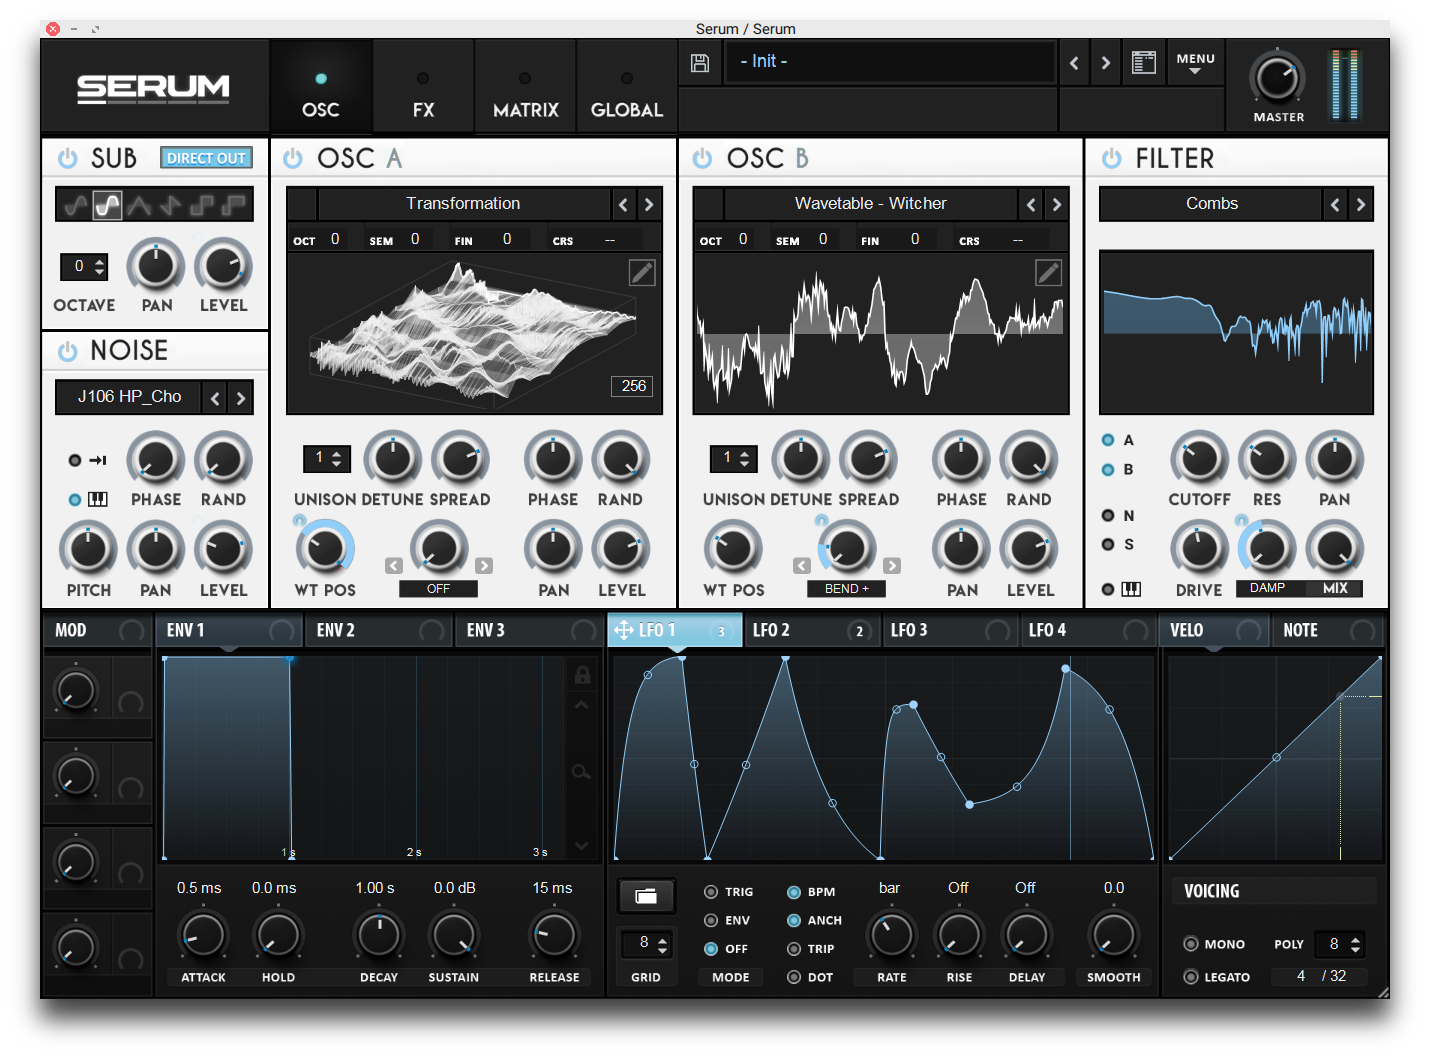Toggle filter routing for oscillator B
This screenshot has height=1059, width=1430.
click(x=1108, y=470)
